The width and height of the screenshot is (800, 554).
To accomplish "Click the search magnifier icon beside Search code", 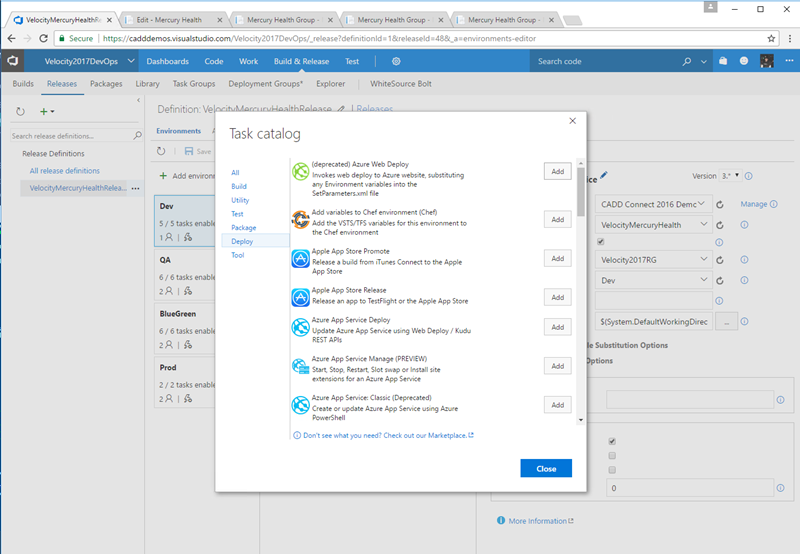I will (x=687, y=61).
